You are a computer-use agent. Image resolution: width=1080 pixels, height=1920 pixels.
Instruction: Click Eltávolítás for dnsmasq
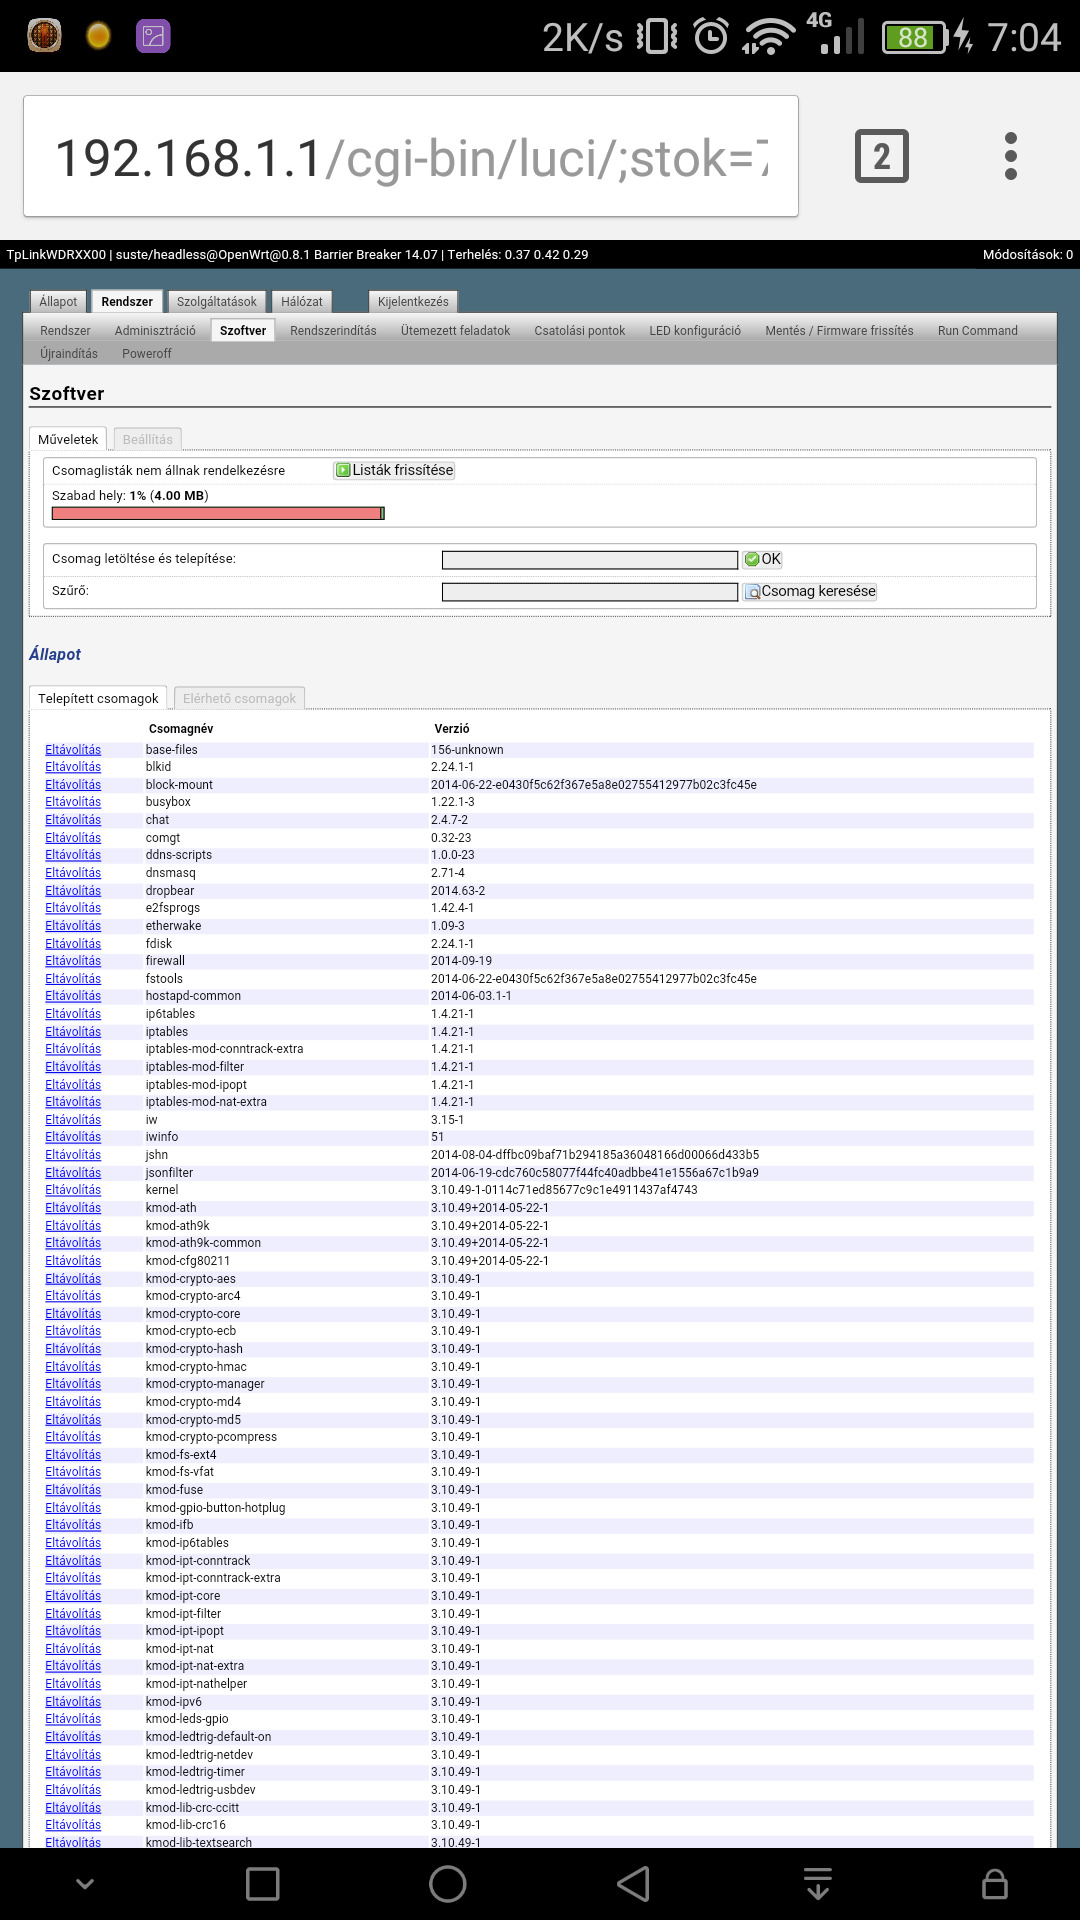coord(73,873)
